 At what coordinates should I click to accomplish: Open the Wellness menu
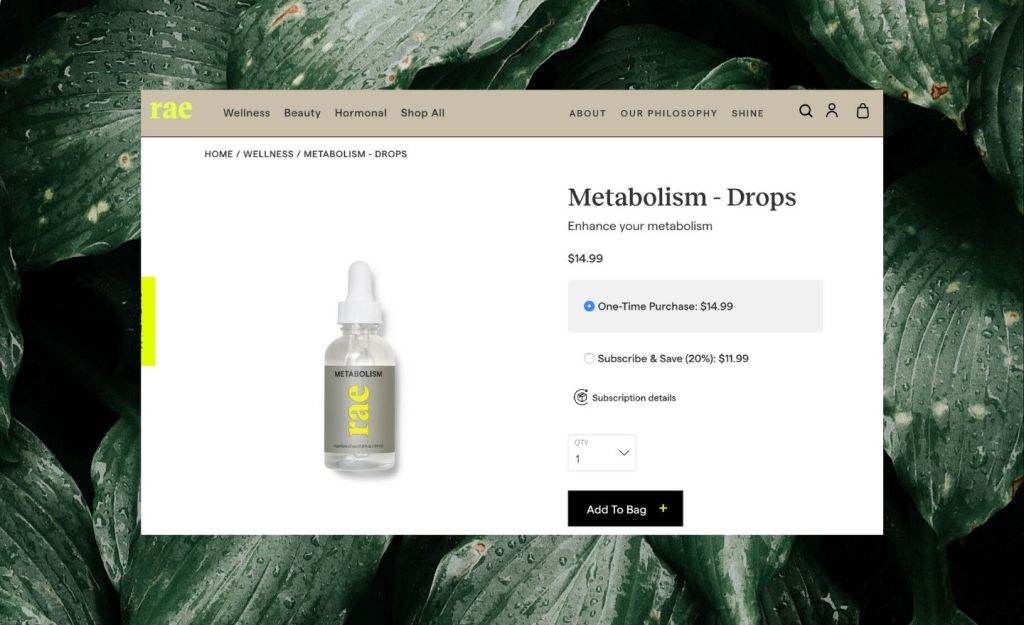click(246, 113)
